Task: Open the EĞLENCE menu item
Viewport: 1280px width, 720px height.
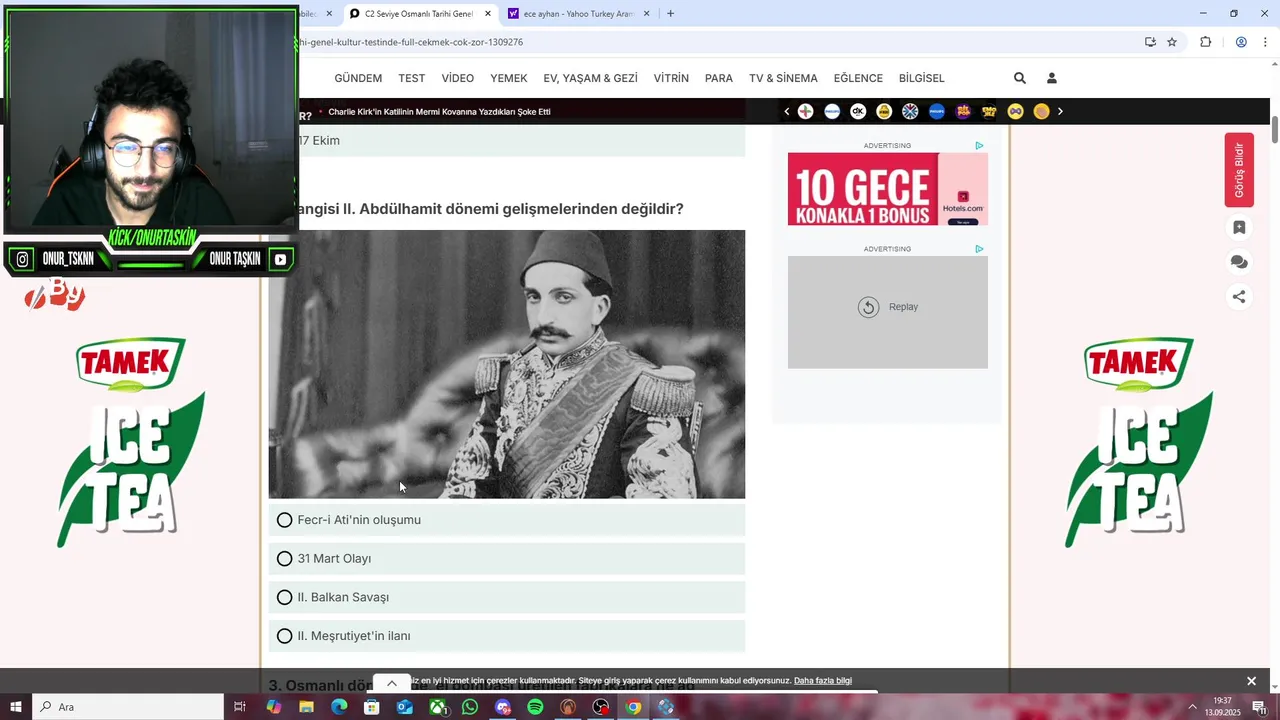Action: point(858,78)
